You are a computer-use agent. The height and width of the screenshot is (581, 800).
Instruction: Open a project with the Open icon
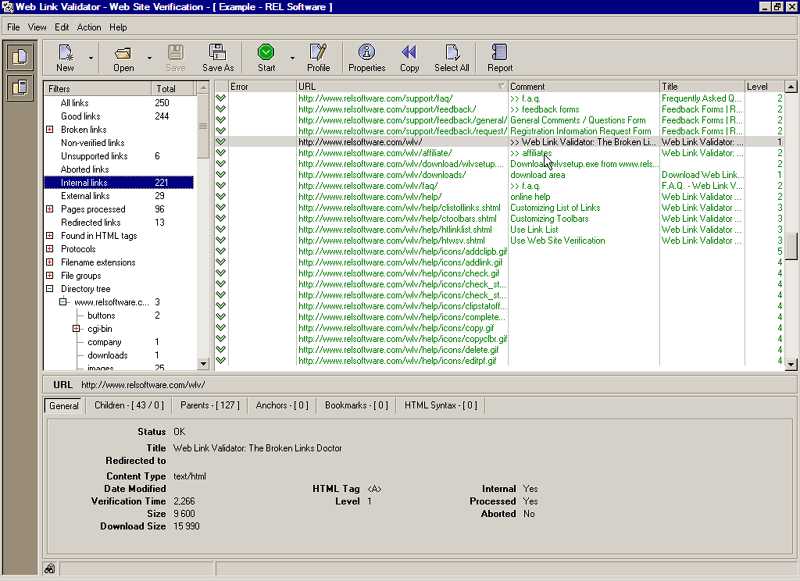pyautogui.click(x=123, y=58)
